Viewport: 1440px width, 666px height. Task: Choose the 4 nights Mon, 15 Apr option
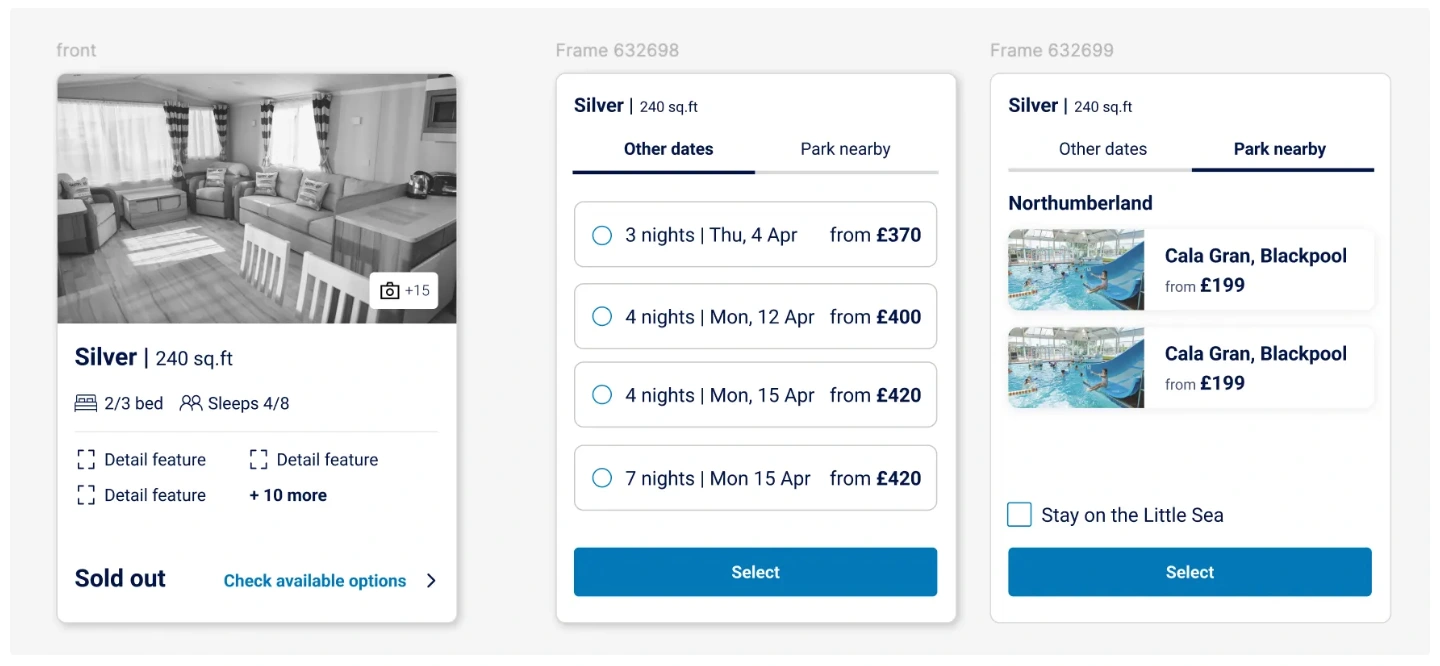pyautogui.click(x=602, y=395)
